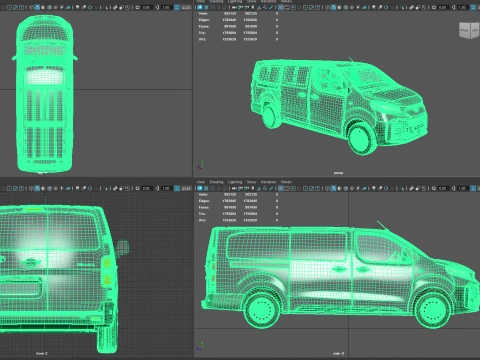
Task: Click the gamma value field in the side panel
Action: pos(462,188)
